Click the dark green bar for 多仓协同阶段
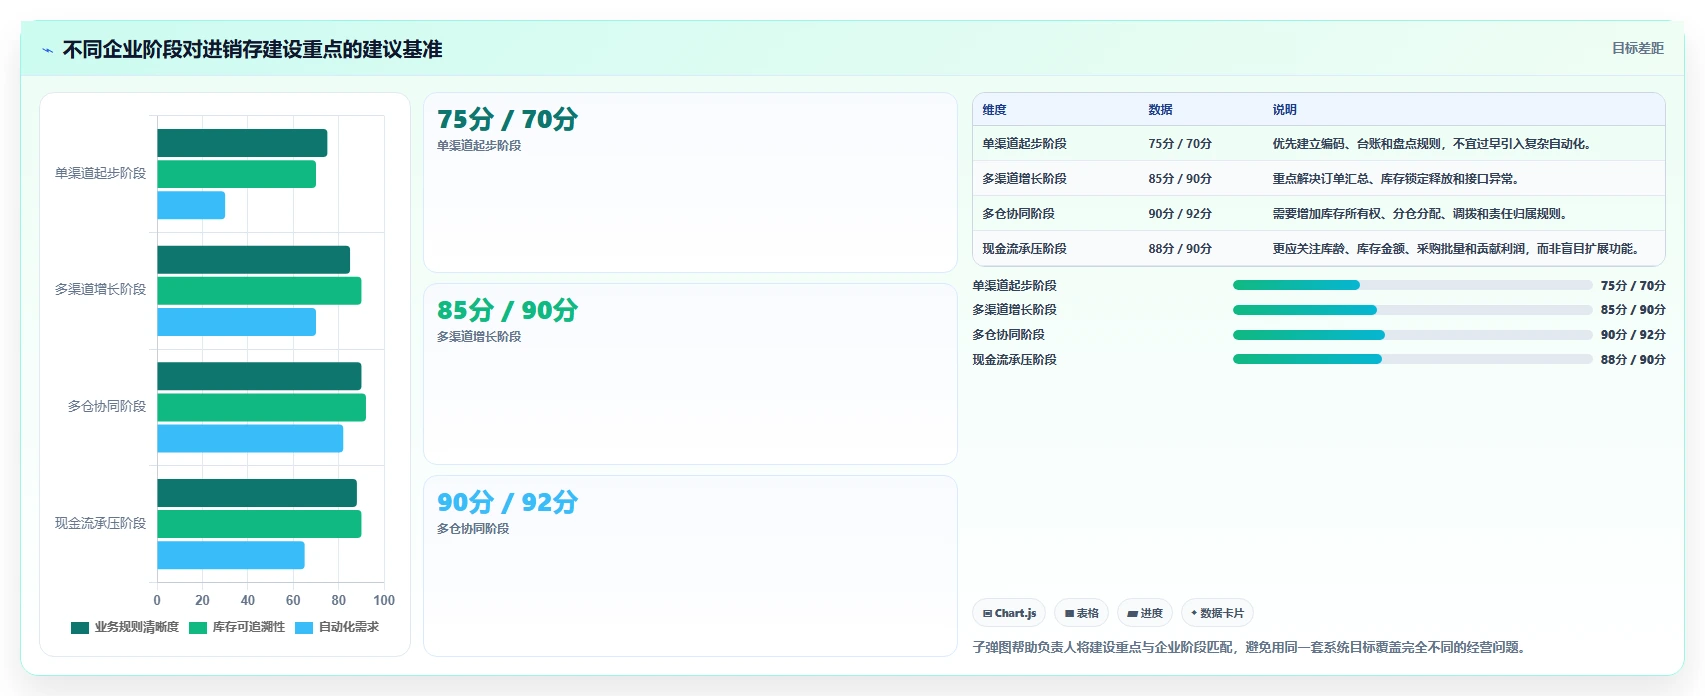The image size is (1705, 696). click(x=259, y=376)
